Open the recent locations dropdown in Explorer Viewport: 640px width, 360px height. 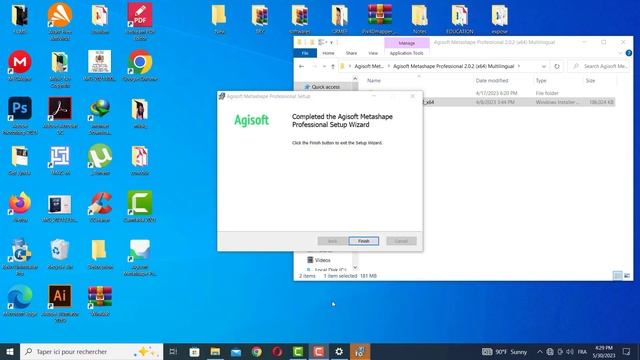(x=324, y=66)
